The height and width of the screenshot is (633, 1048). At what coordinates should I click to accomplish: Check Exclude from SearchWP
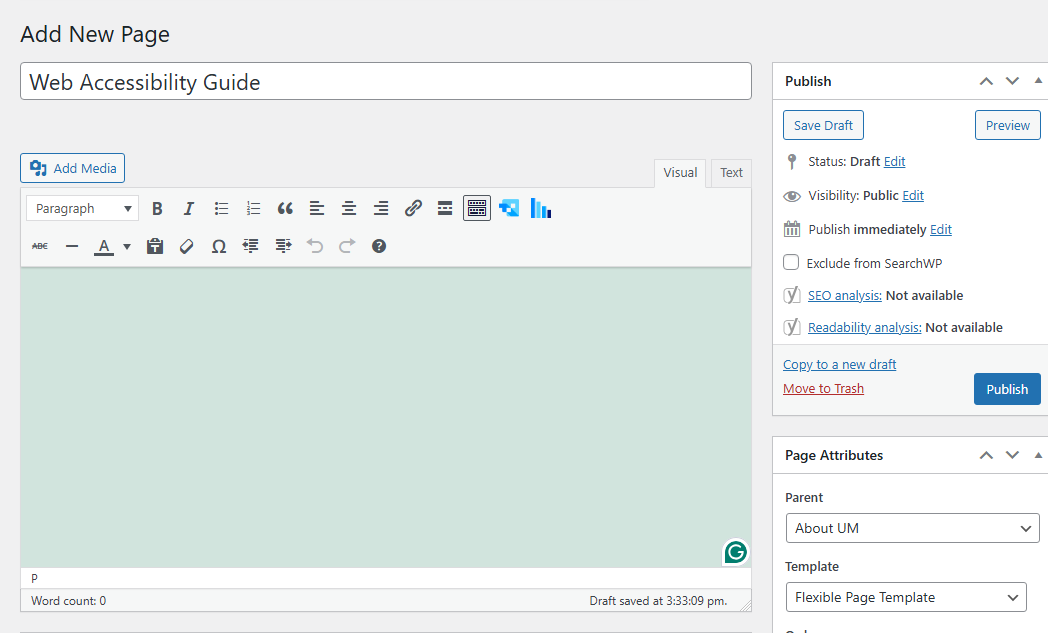point(791,262)
